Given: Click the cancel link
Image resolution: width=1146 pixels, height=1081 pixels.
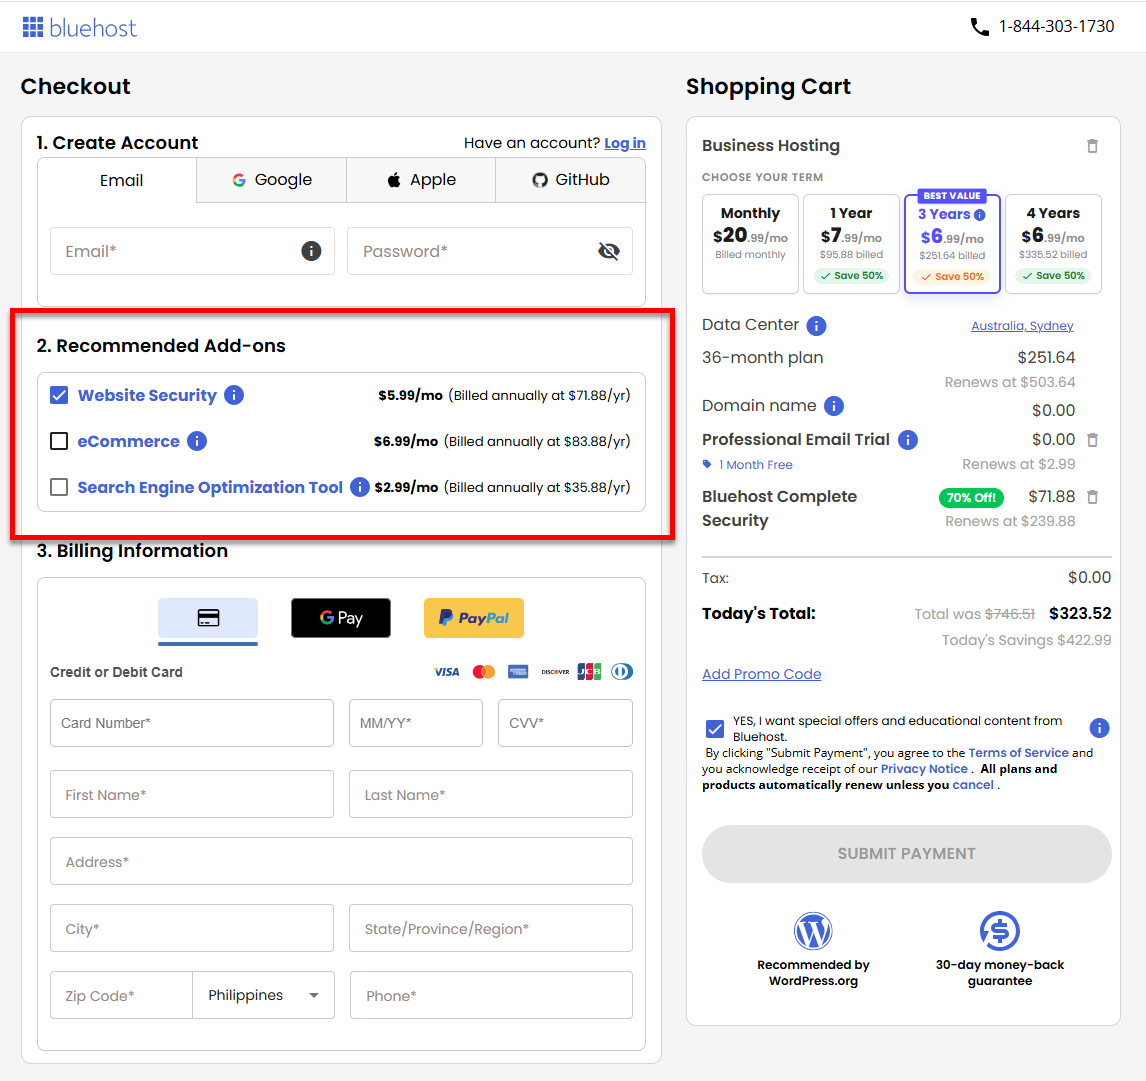Looking at the screenshot, I should tap(973, 785).
